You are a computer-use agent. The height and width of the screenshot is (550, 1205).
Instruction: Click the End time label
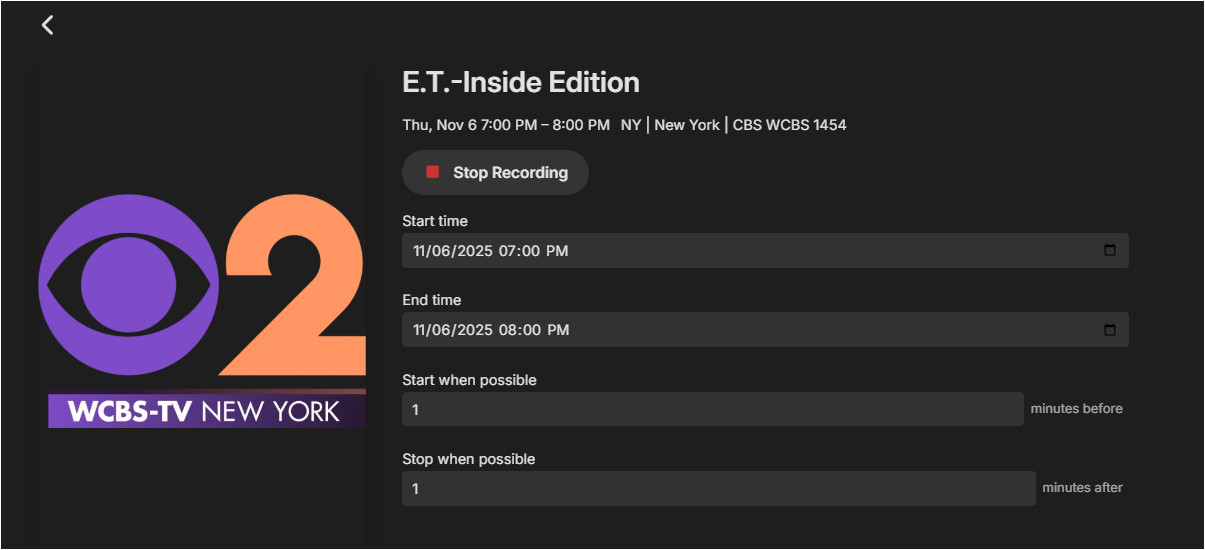click(431, 300)
